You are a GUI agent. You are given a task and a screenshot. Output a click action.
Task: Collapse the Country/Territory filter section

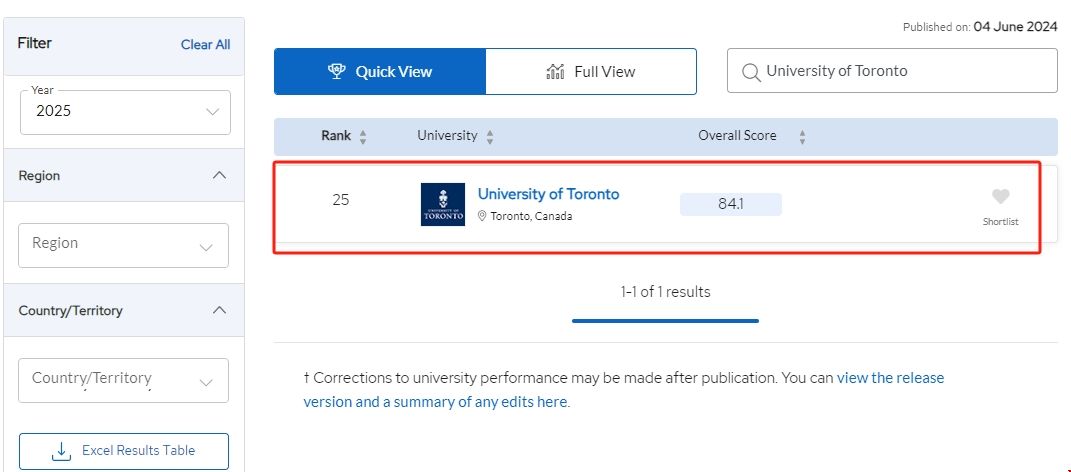pyautogui.click(x=220, y=310)
